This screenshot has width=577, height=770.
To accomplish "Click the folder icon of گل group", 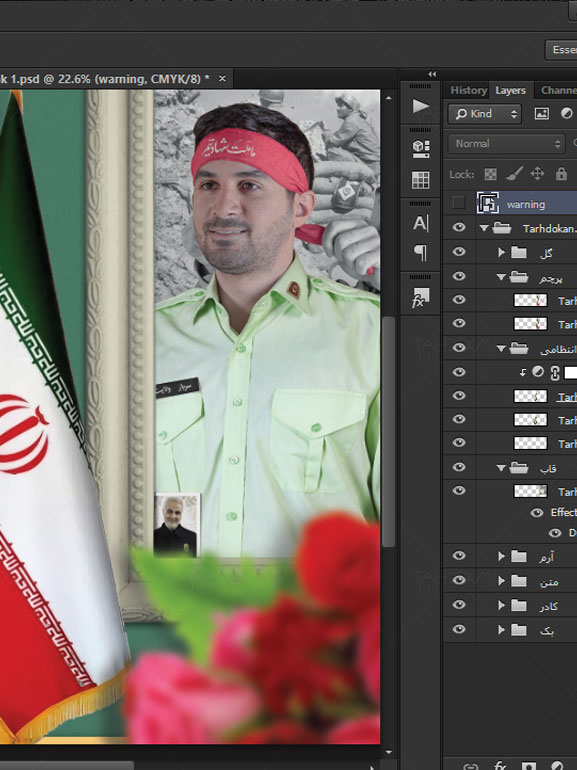I will (x=519, y=252).
